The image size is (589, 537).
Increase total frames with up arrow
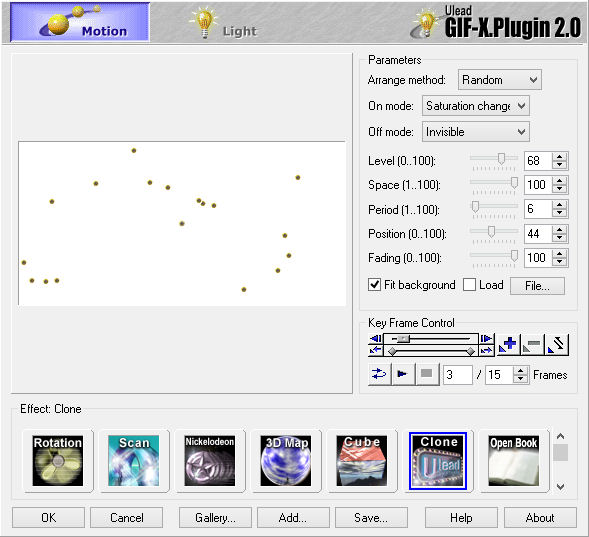click(x=520, y=371)
